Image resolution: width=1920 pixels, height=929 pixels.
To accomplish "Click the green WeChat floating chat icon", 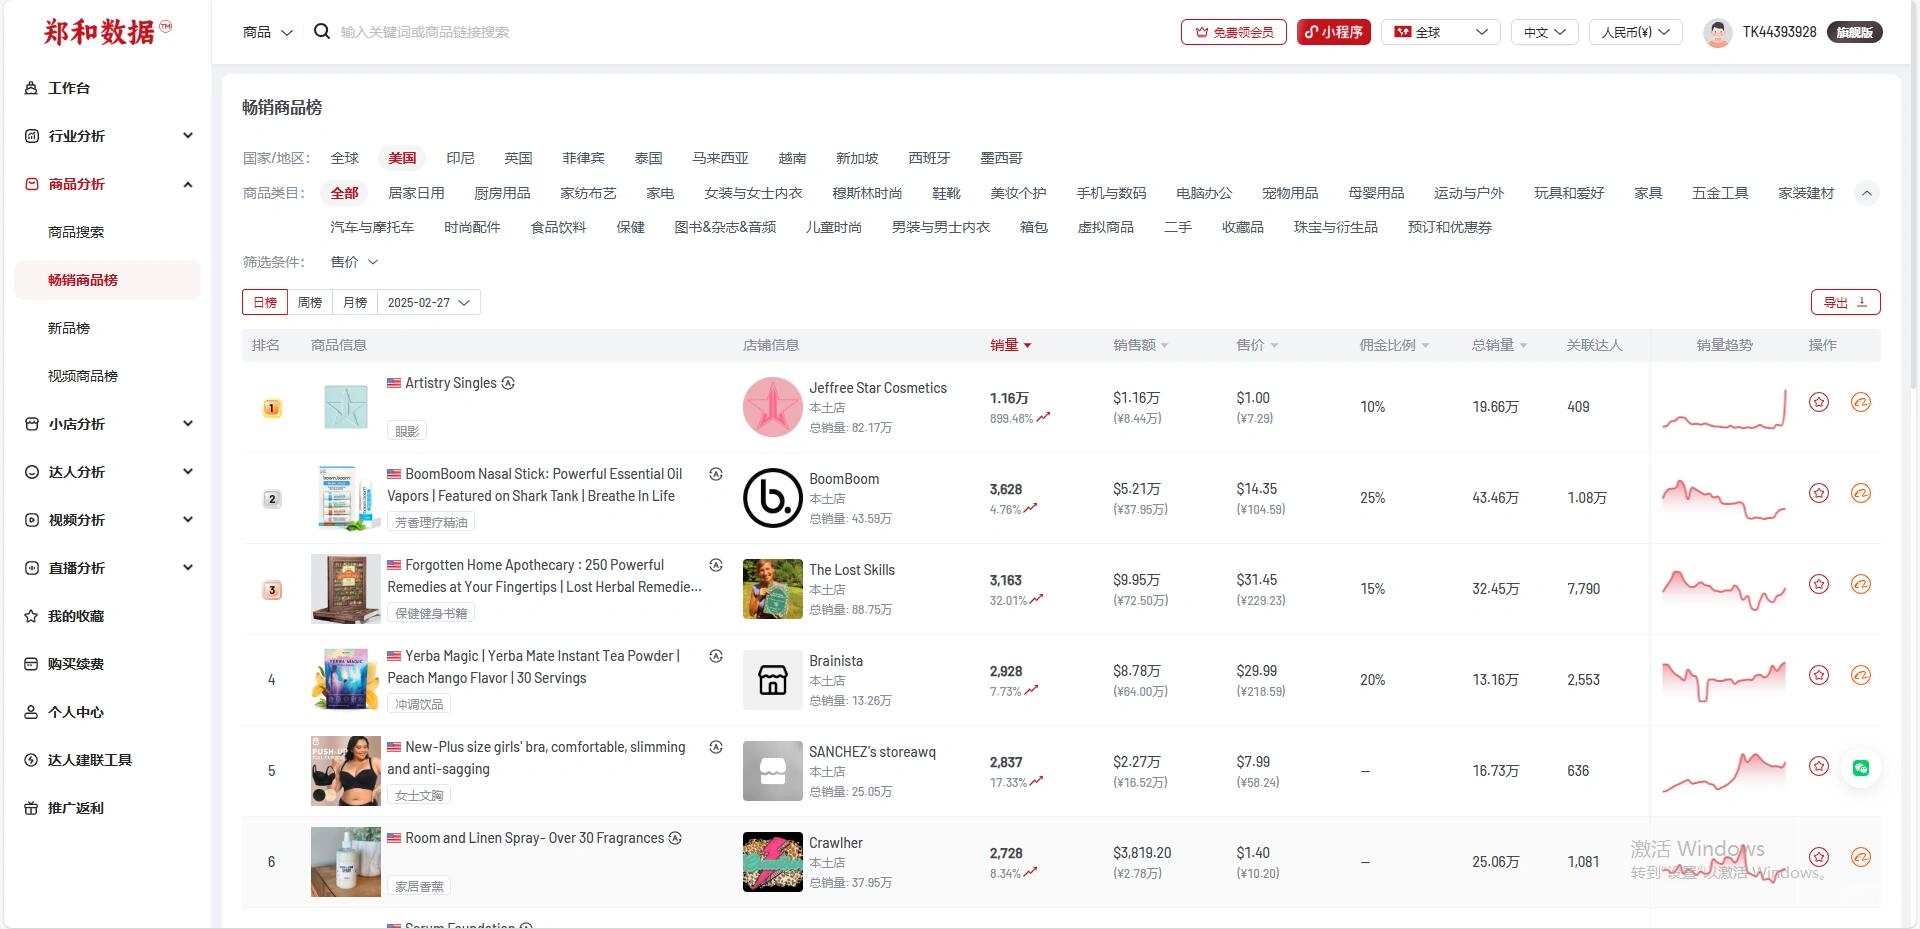I will [x=1861, y=768].
